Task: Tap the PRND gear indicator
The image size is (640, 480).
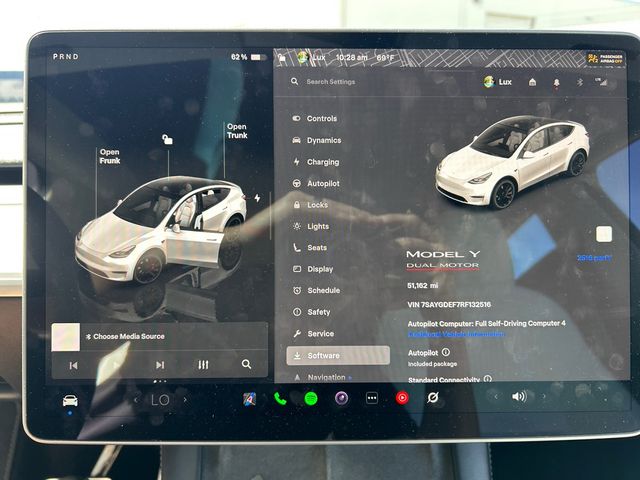Action: pyautogui.click(x=65, y=57)
